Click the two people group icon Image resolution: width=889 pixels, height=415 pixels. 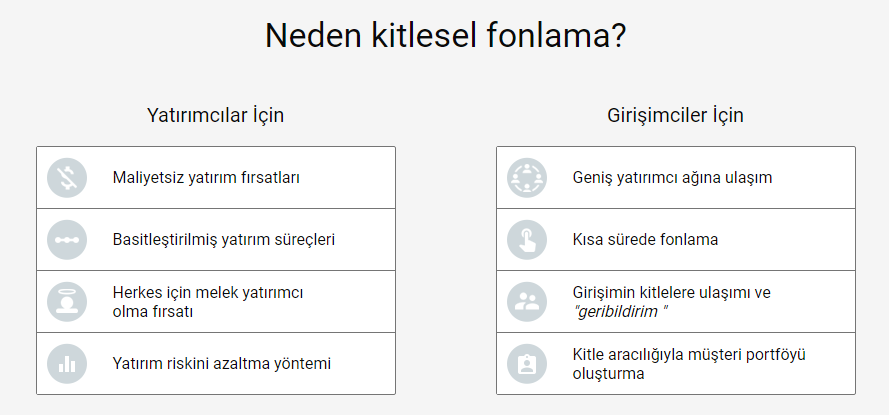pyautogui.click(x=527, y=302)
